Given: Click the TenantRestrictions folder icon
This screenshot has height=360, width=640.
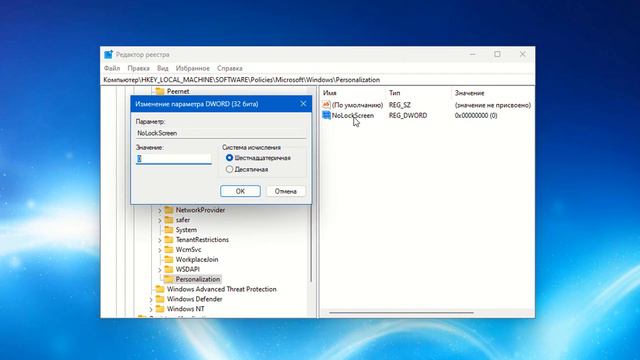Looking at the screenshot, I should (169, 240).
